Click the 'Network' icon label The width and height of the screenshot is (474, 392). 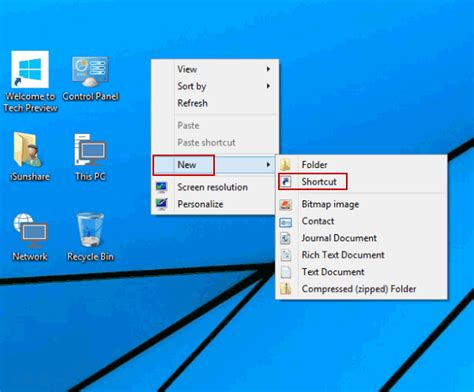[30, 257]
